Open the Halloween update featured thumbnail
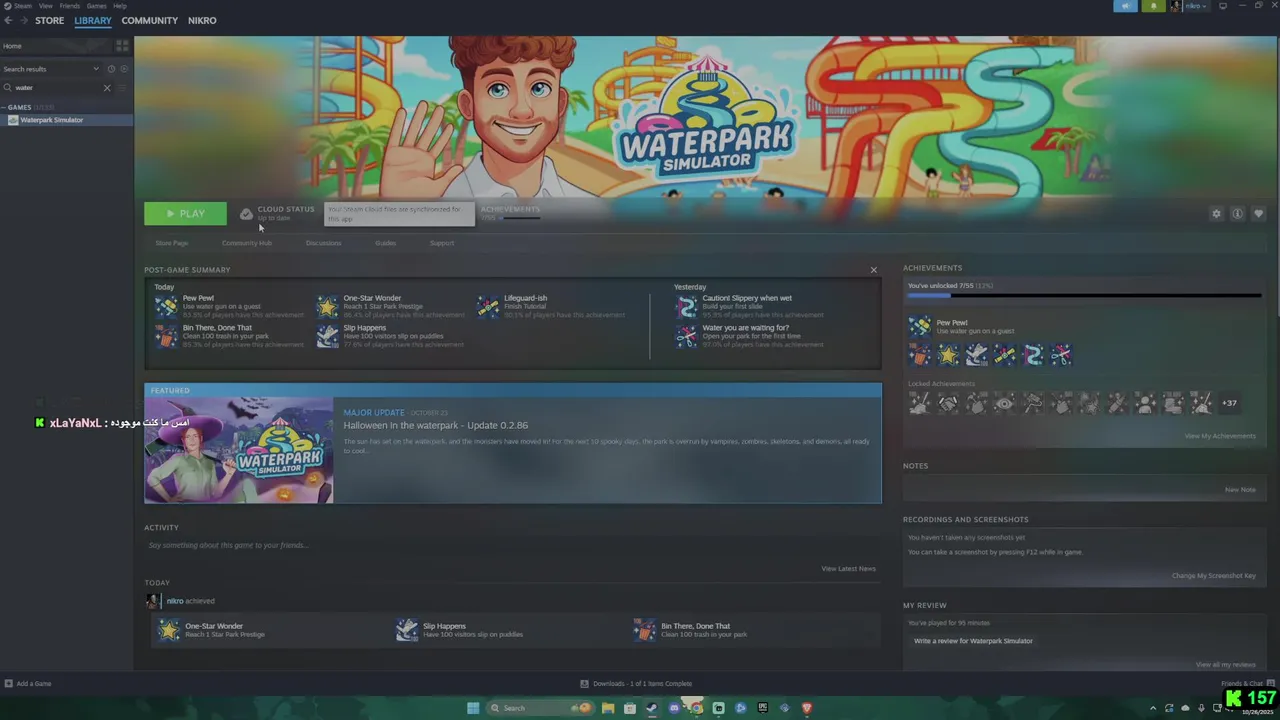 (x=239, y=450)
